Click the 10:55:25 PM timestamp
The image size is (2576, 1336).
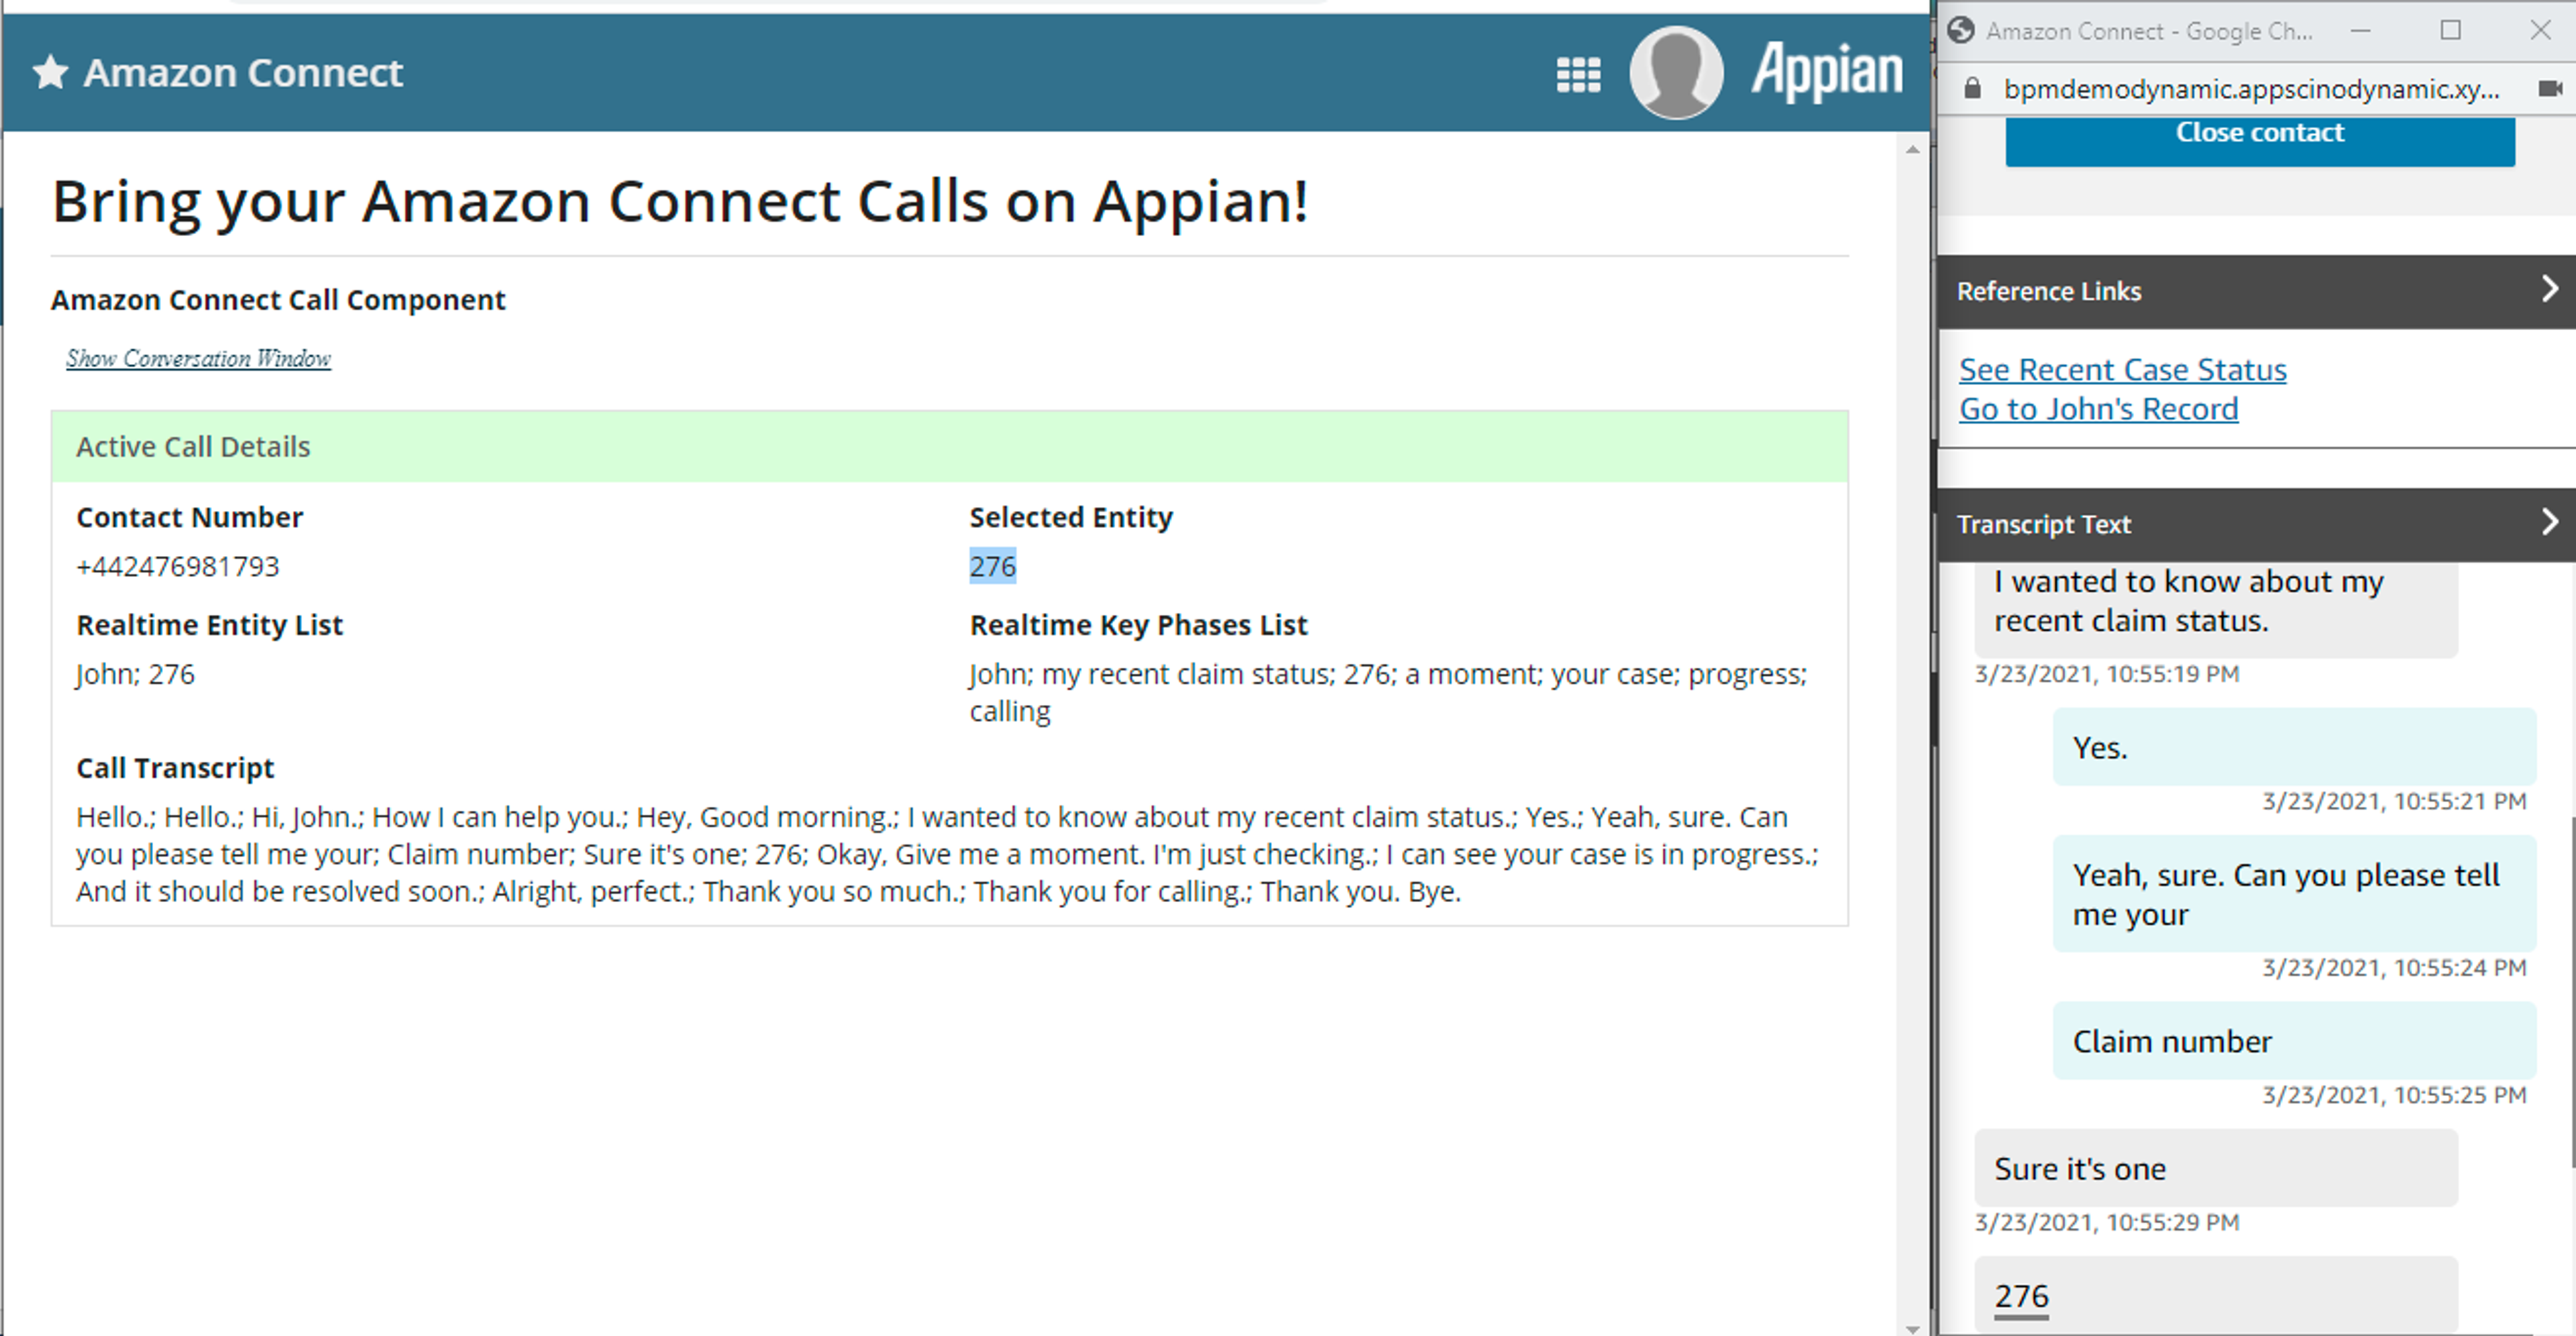click(x=2394, y=1095)
